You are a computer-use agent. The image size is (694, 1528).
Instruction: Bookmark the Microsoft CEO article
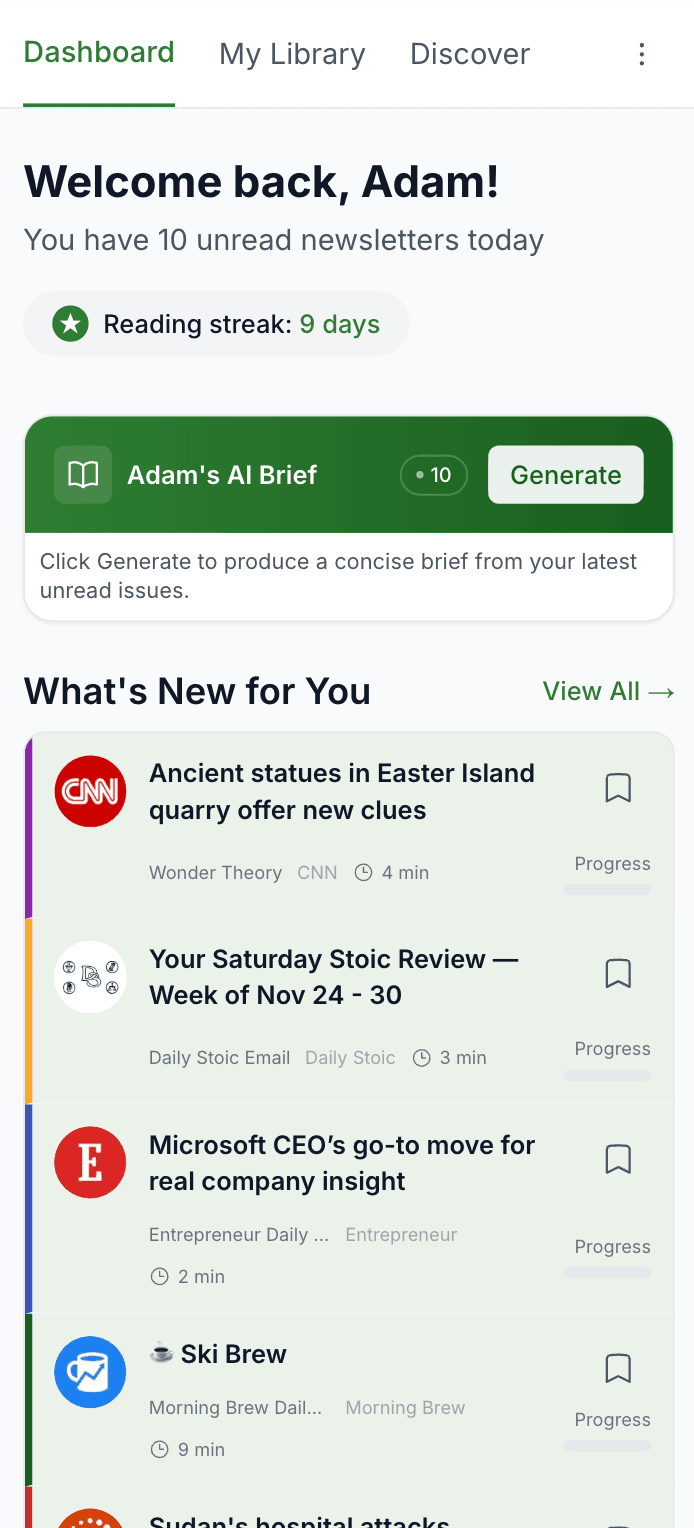[618, 1159]
